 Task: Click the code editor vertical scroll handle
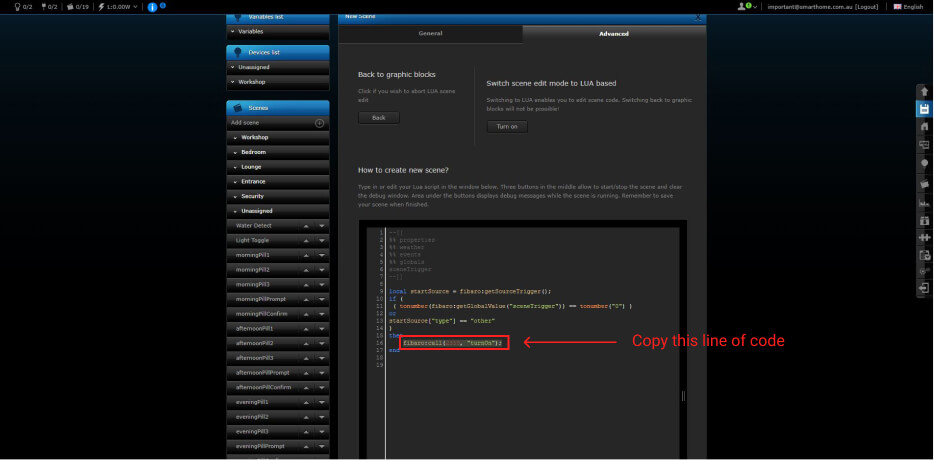click(683, 396)
